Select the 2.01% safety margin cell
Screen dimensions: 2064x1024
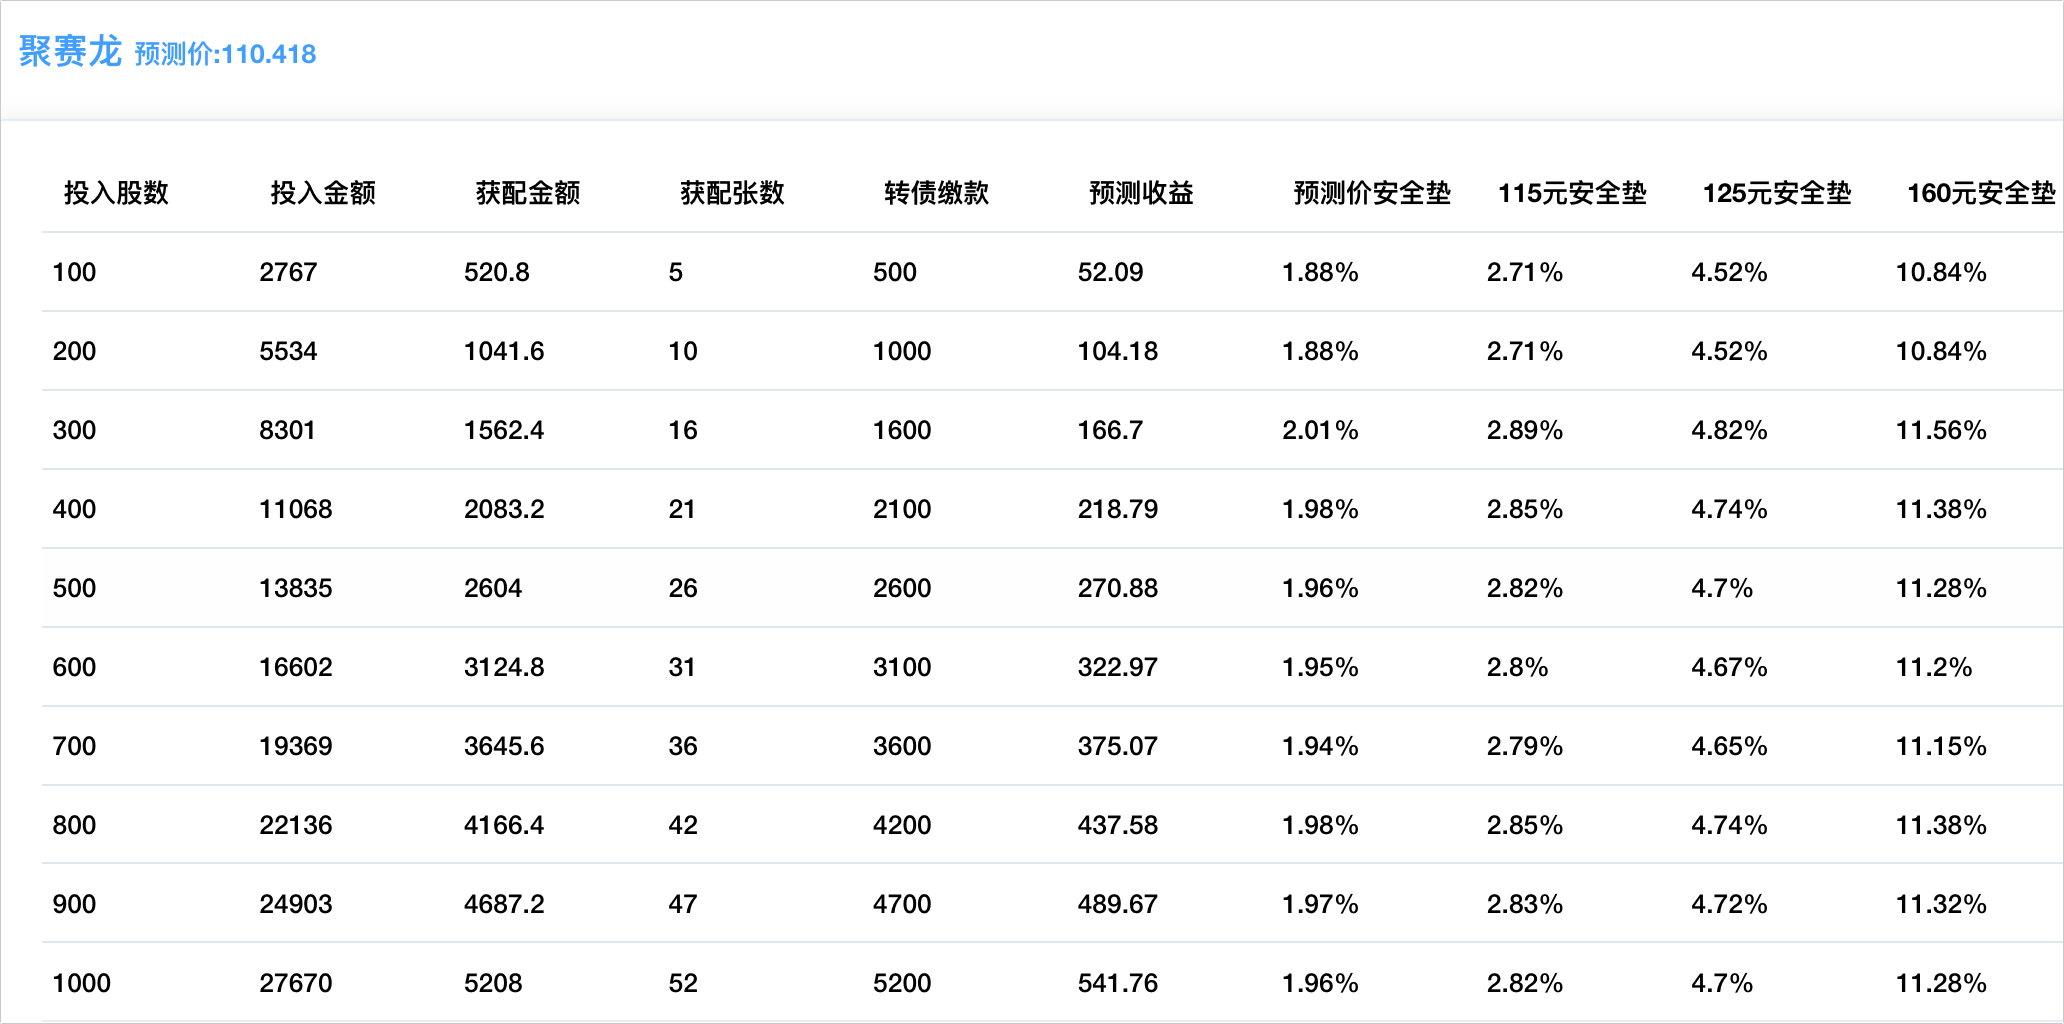tap(1320, 430)
